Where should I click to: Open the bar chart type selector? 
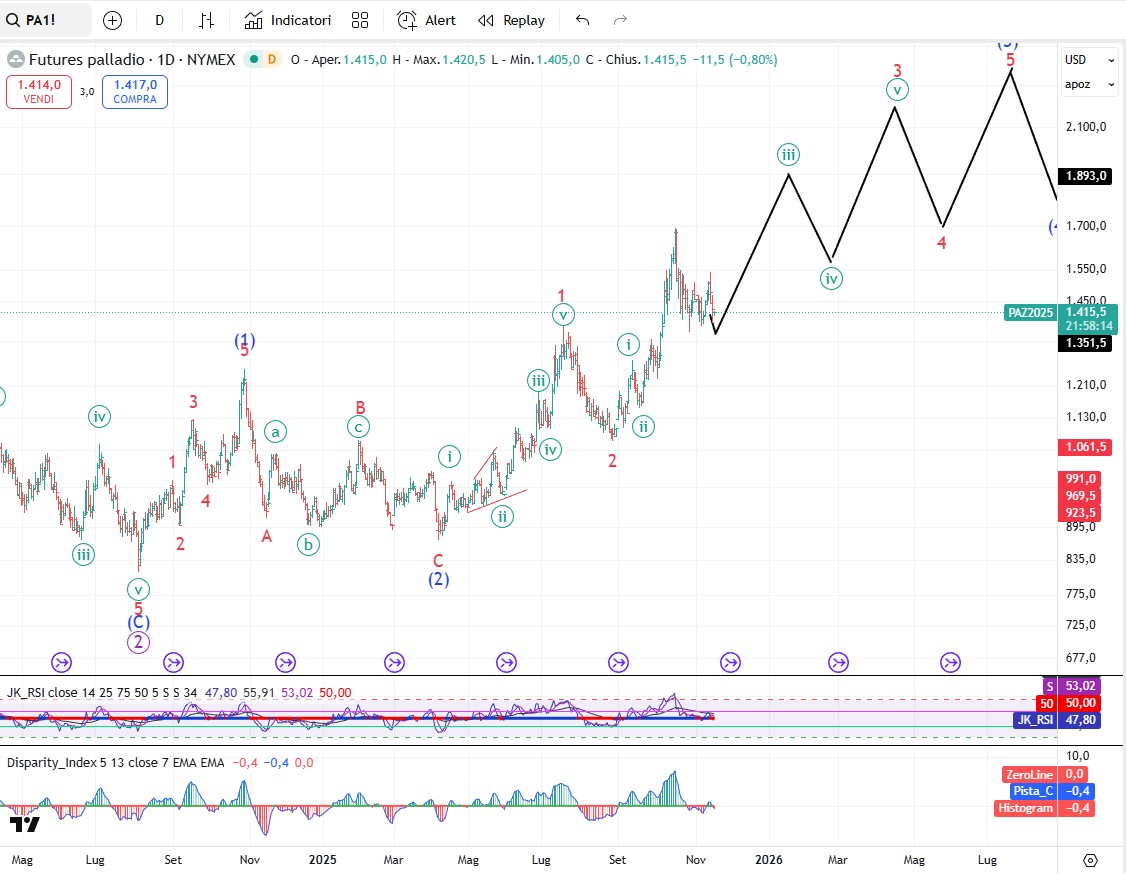pos(206,20)
